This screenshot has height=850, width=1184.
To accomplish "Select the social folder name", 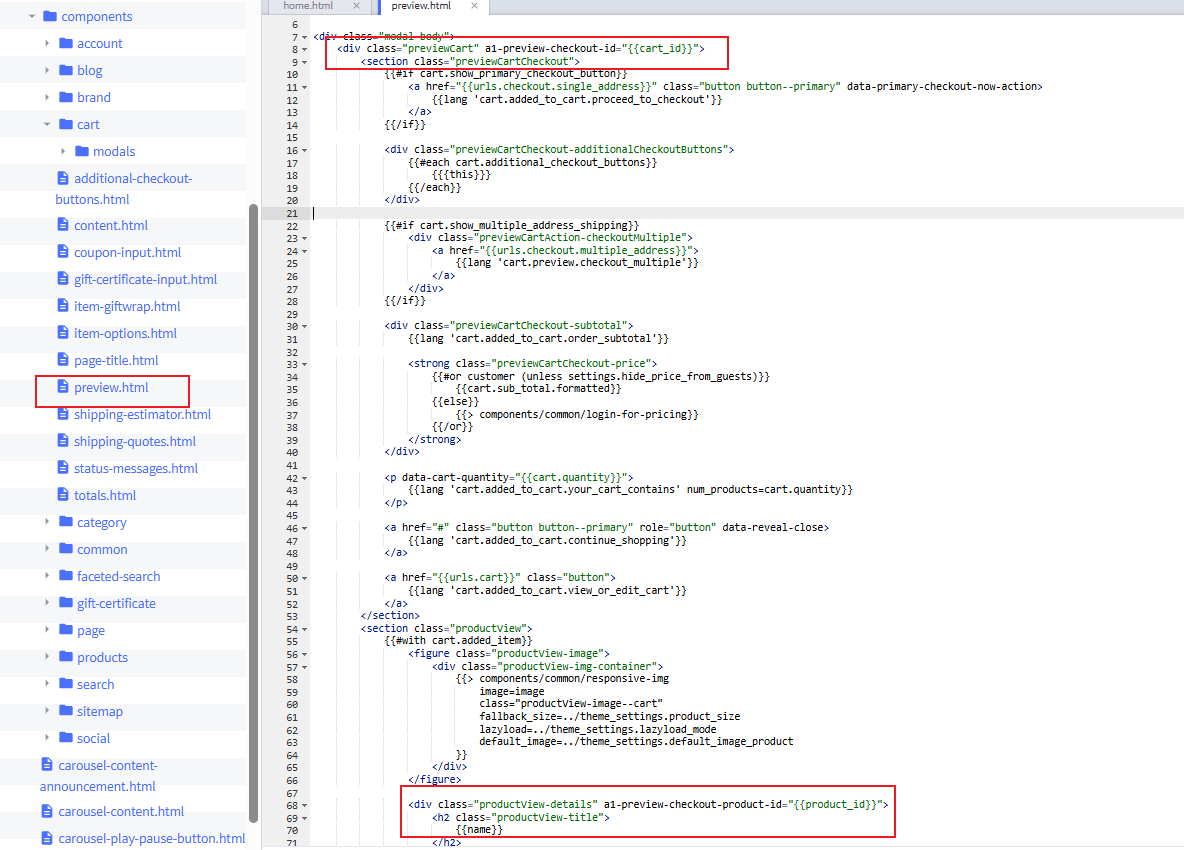I will [94, 738].
